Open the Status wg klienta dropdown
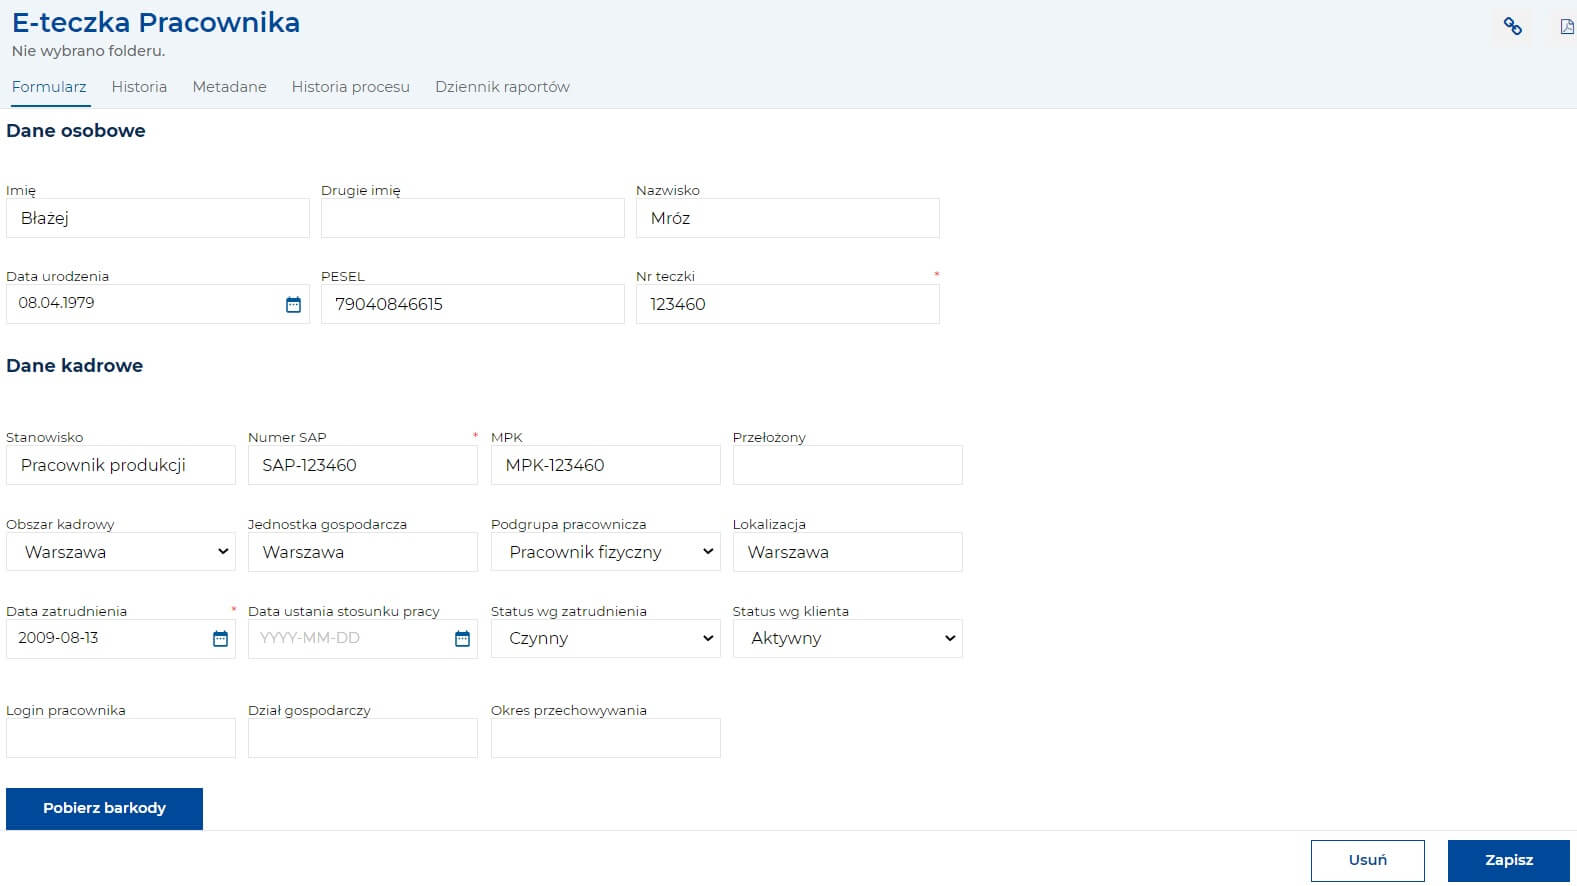 coord(847,638)
